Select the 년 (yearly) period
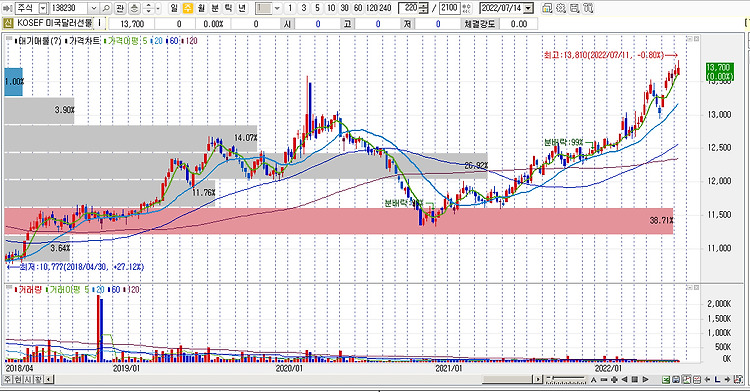750x392 pixels. click(x=243, y=8)
